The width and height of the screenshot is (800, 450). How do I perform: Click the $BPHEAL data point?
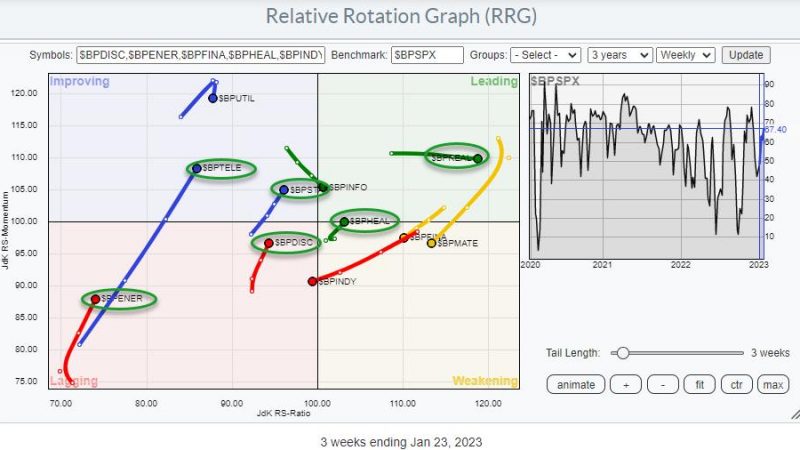click(344, 222)
